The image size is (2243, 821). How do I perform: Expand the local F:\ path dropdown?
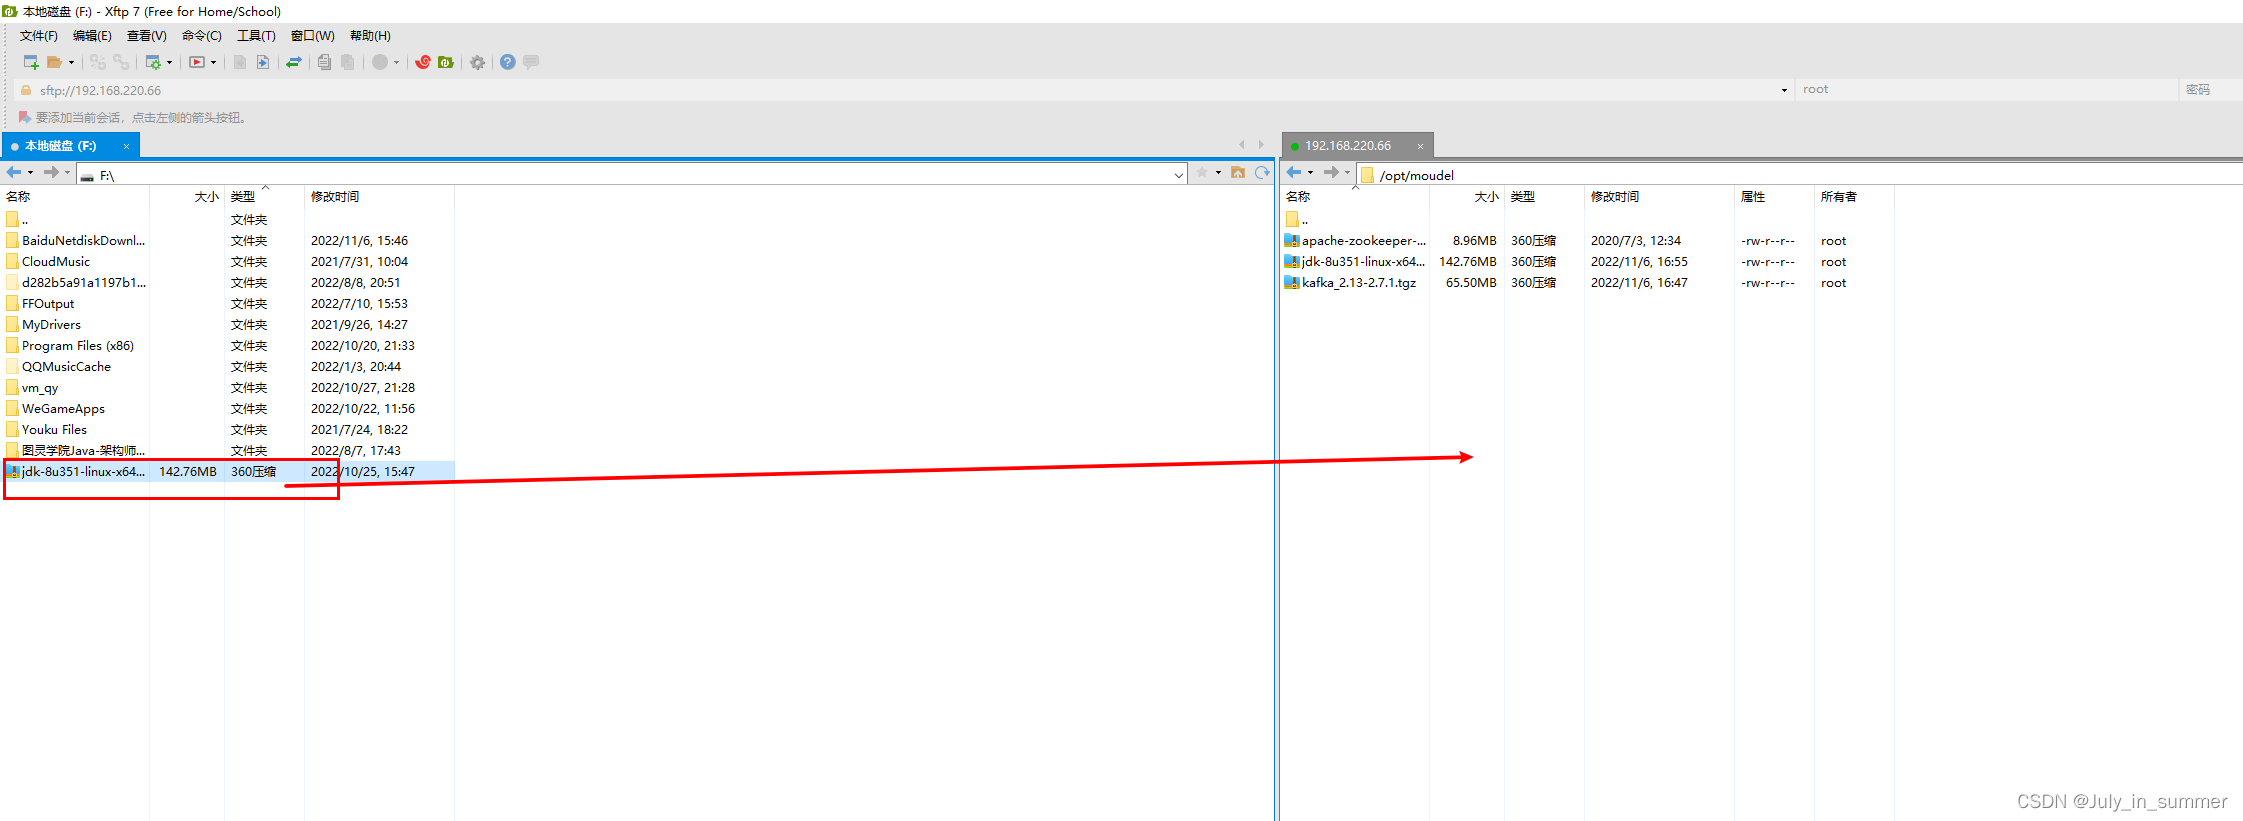[1178, 175]
